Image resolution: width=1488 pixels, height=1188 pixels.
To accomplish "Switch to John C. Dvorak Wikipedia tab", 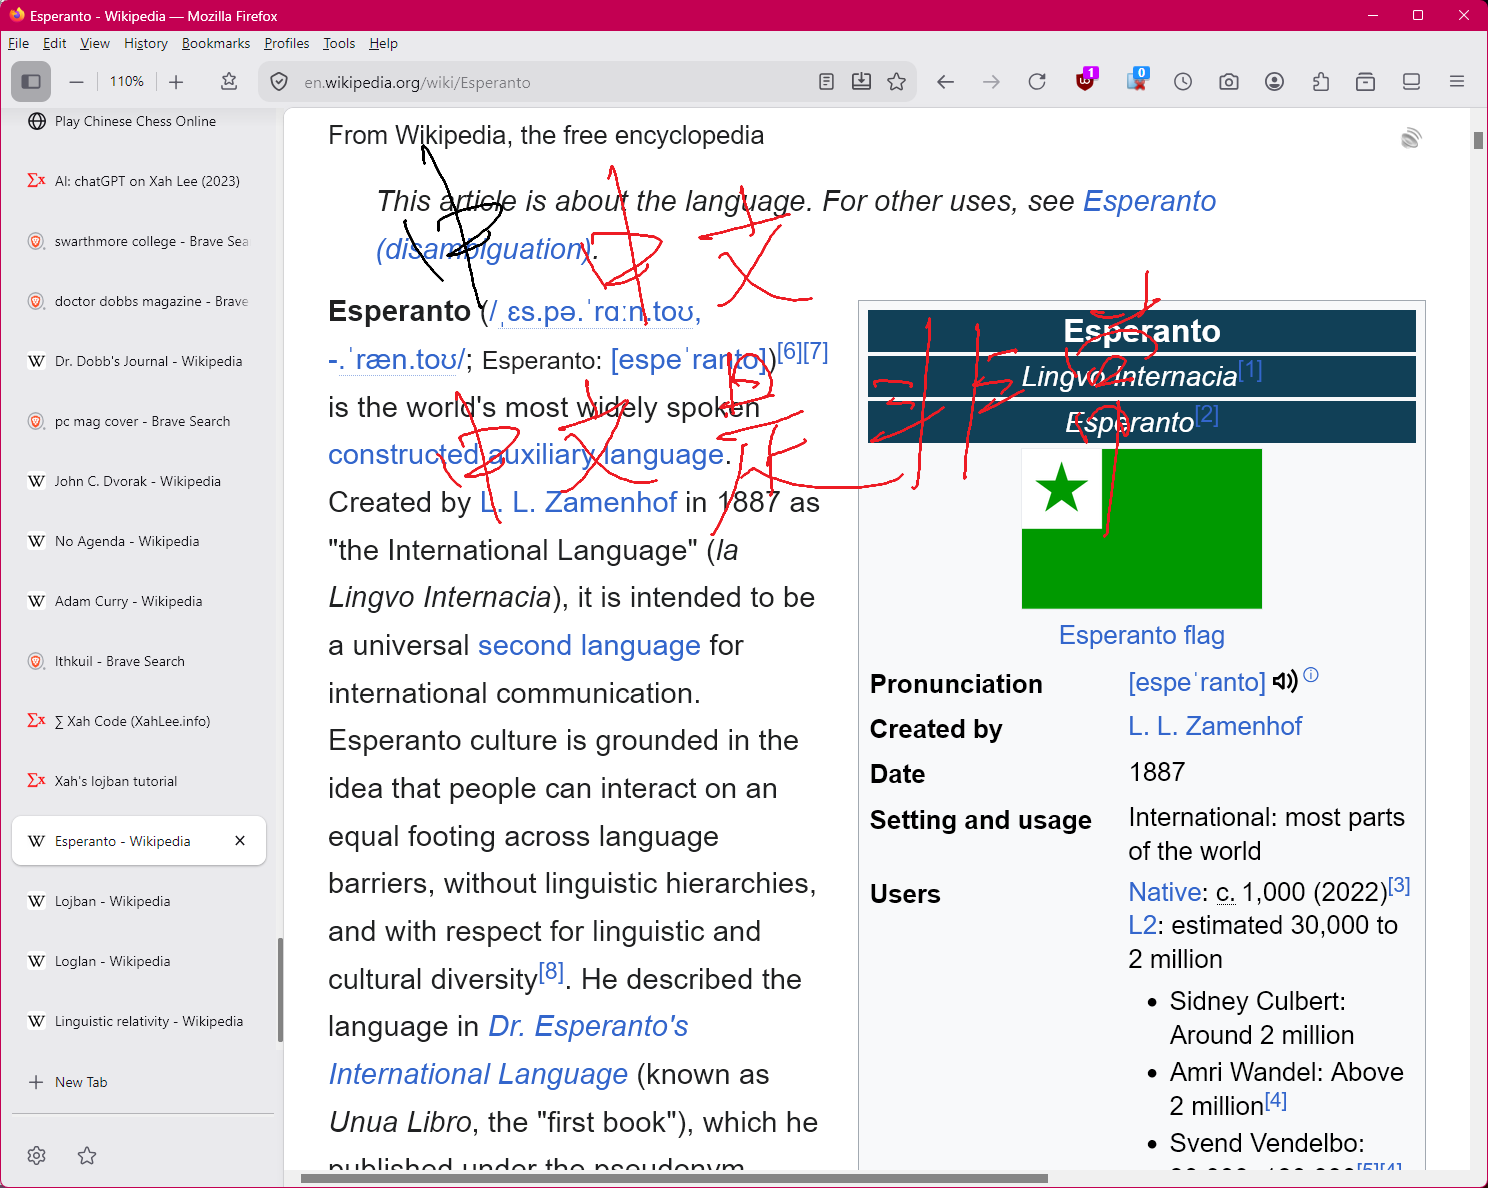I will (x=139, y=481).
